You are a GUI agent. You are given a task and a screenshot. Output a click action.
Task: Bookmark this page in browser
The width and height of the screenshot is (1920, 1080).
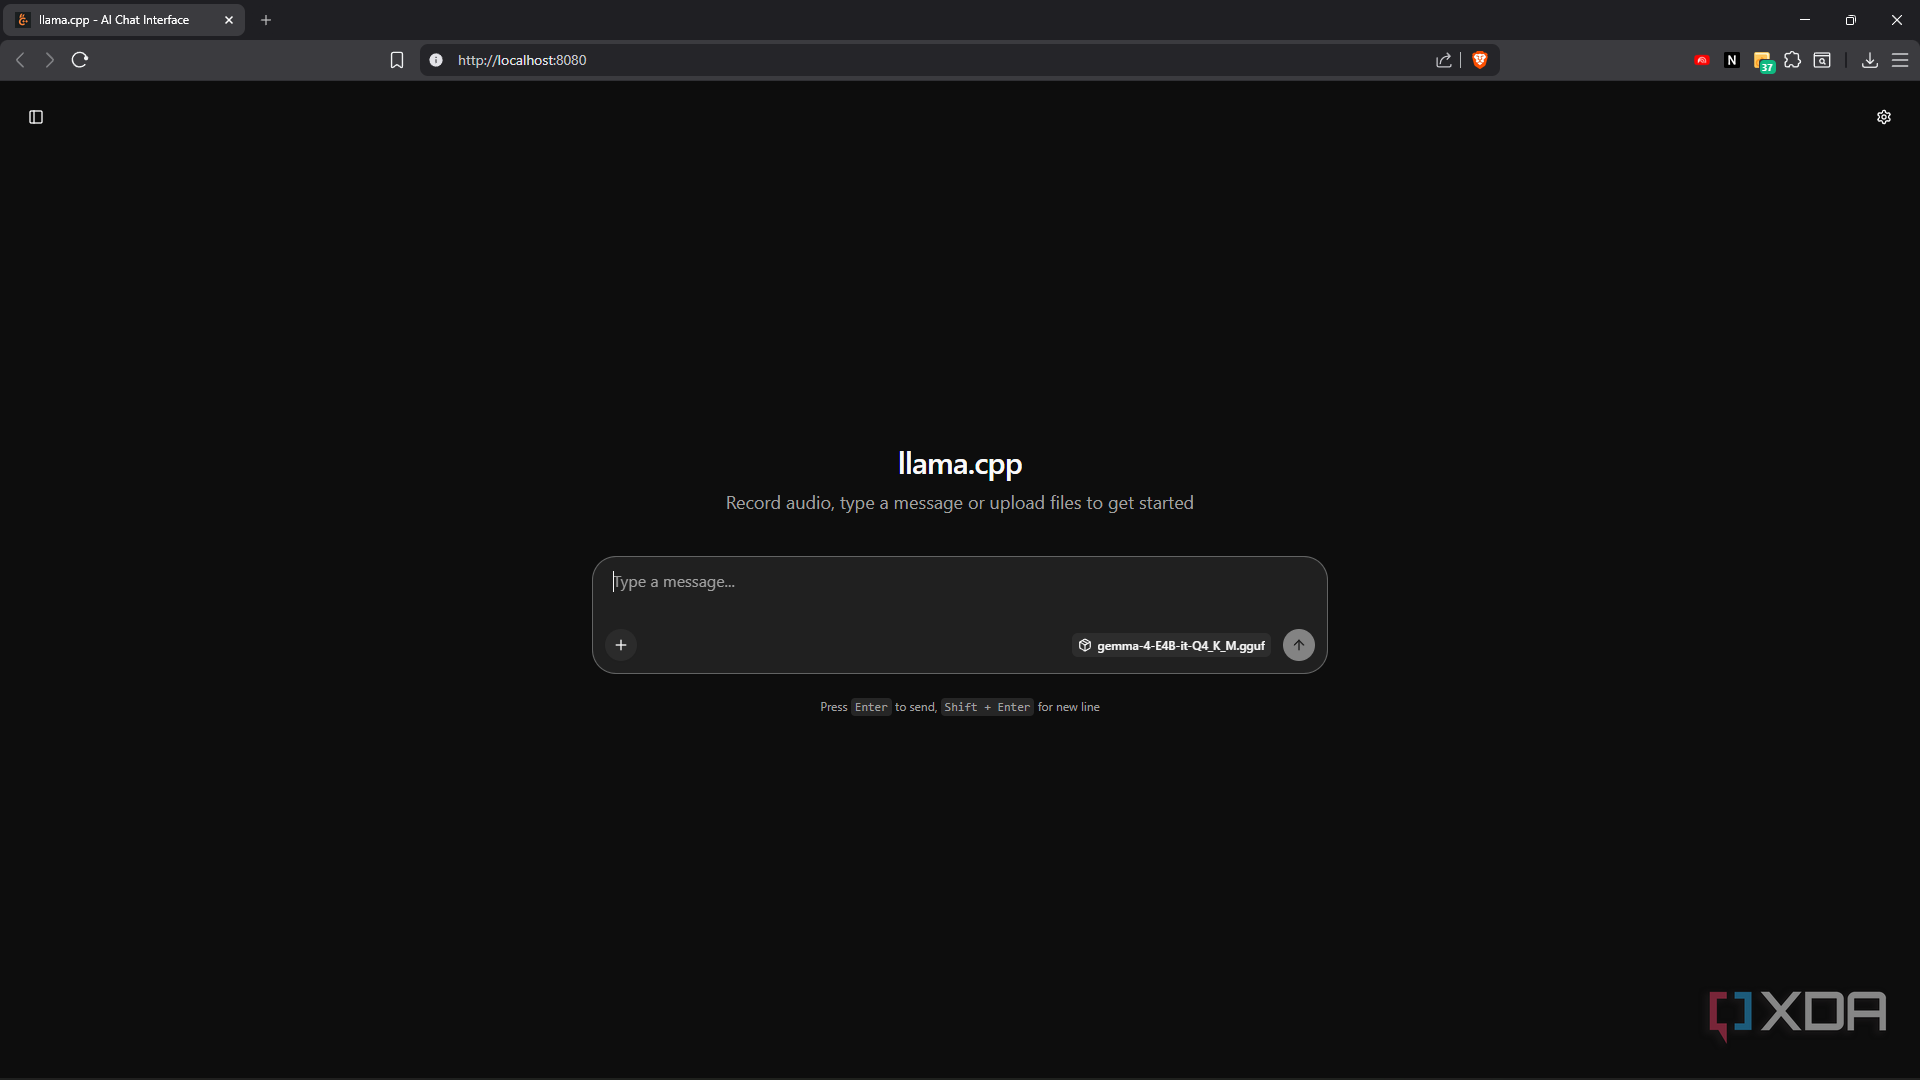pyautogui.click(x=397, y=60)
